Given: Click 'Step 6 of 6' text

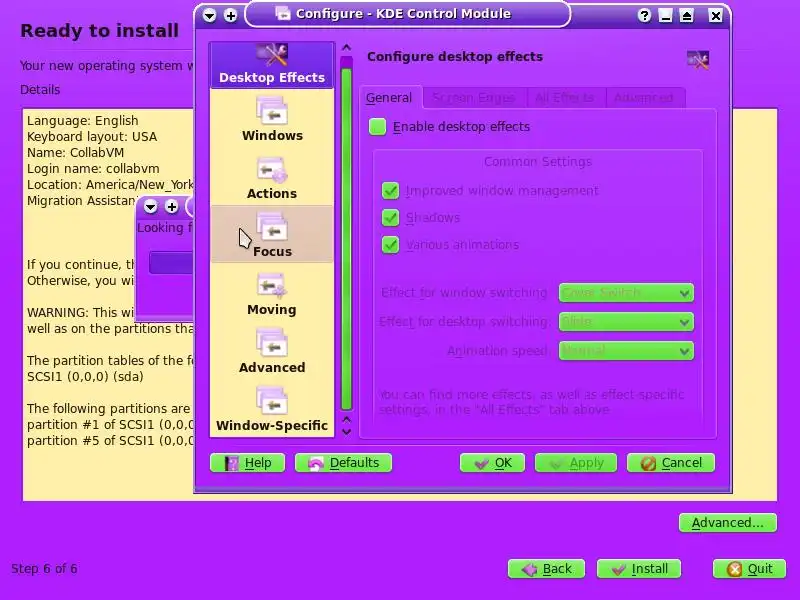Looking at the screenshot, I should [x=44, y=569].
